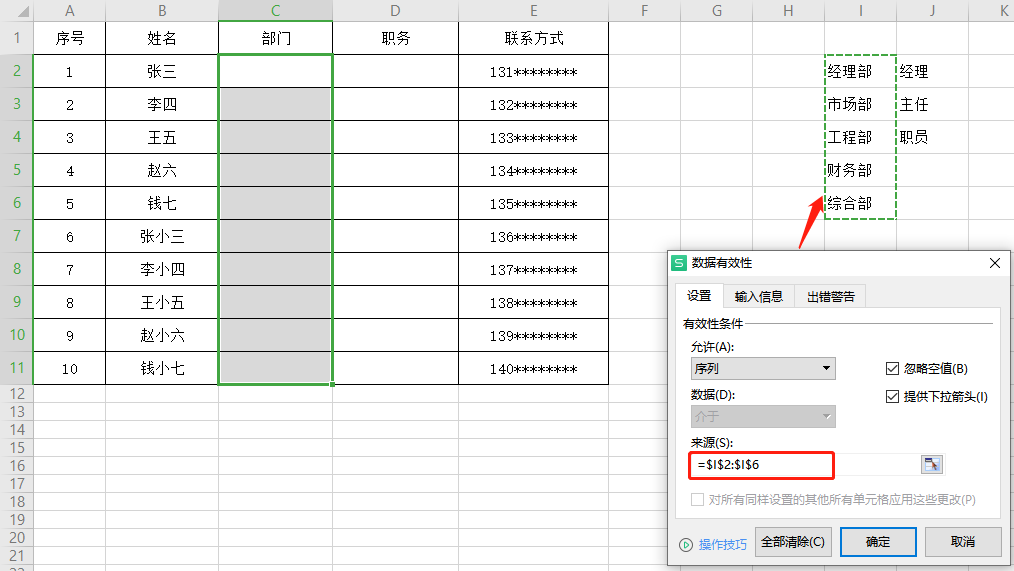Click the cell containing 市场部

(x=860, y=104)
